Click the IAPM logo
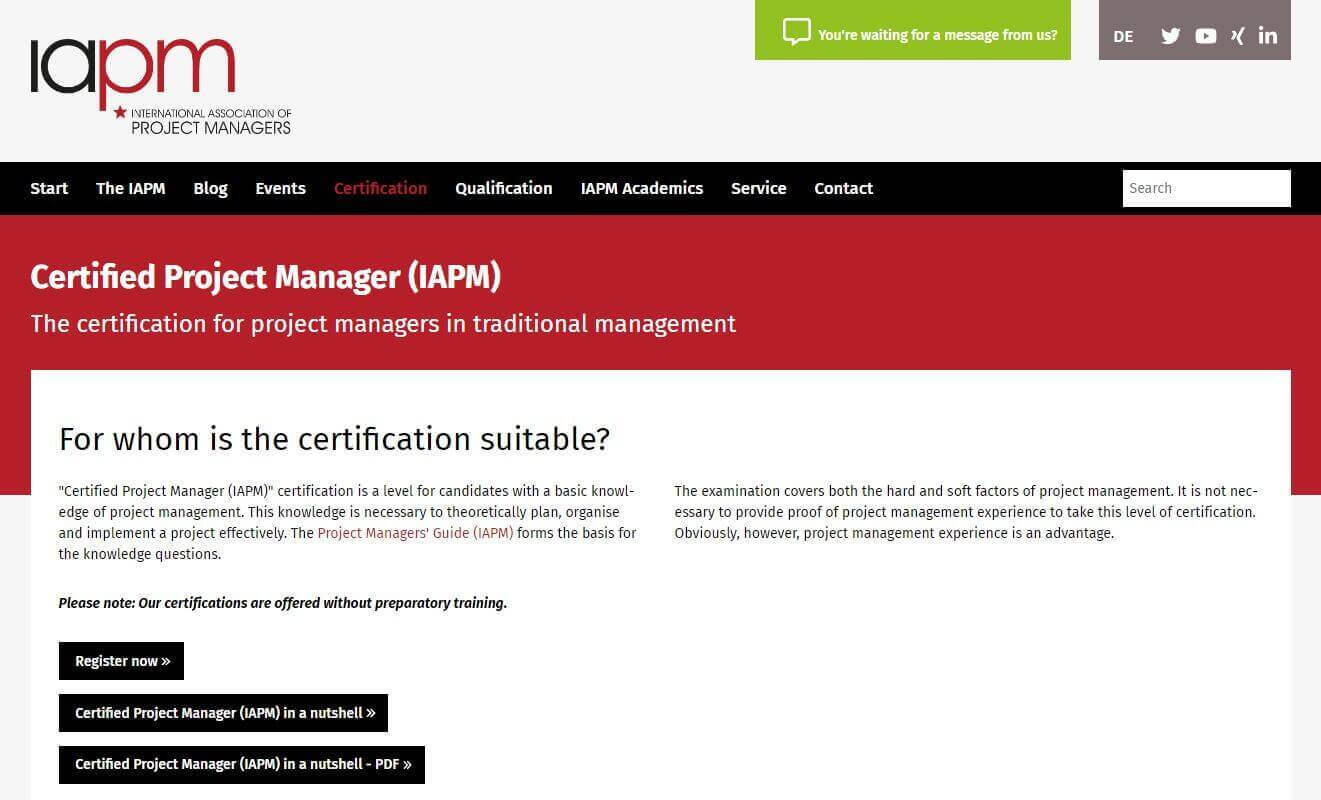The image size is (1321, 800). pos(161,87)
